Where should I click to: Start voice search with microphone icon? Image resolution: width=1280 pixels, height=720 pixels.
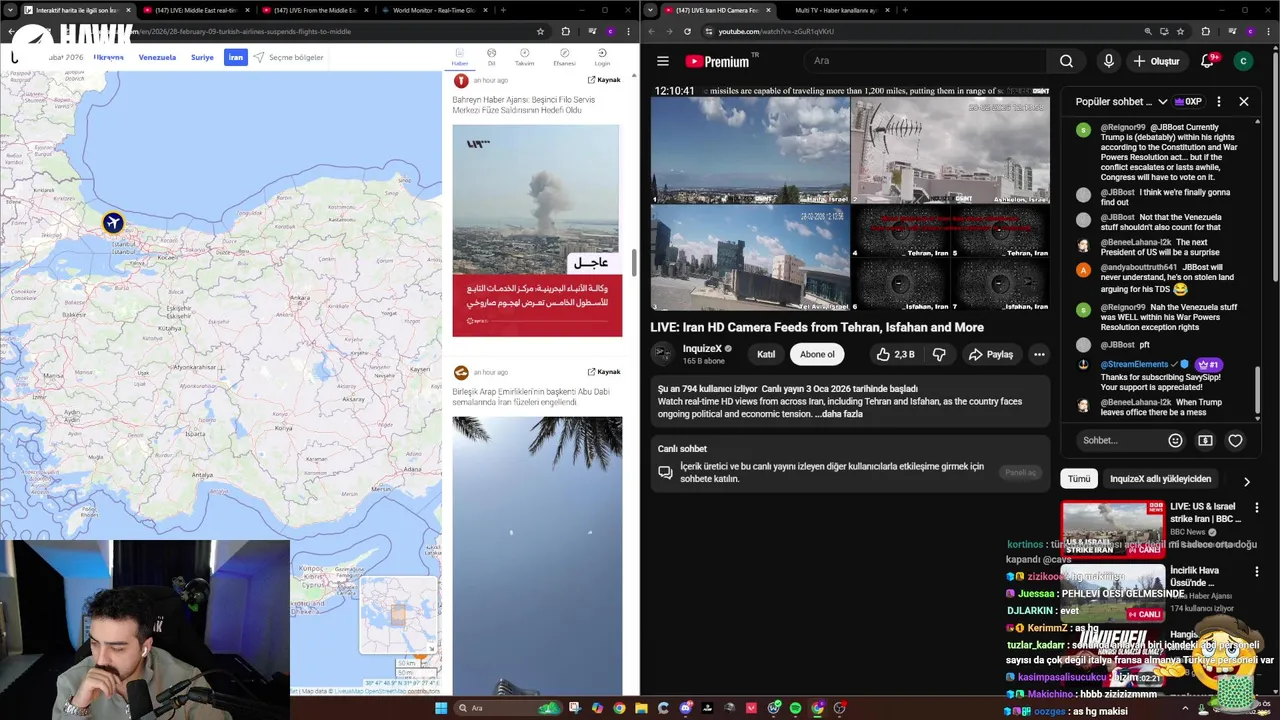pos(1108,61)
